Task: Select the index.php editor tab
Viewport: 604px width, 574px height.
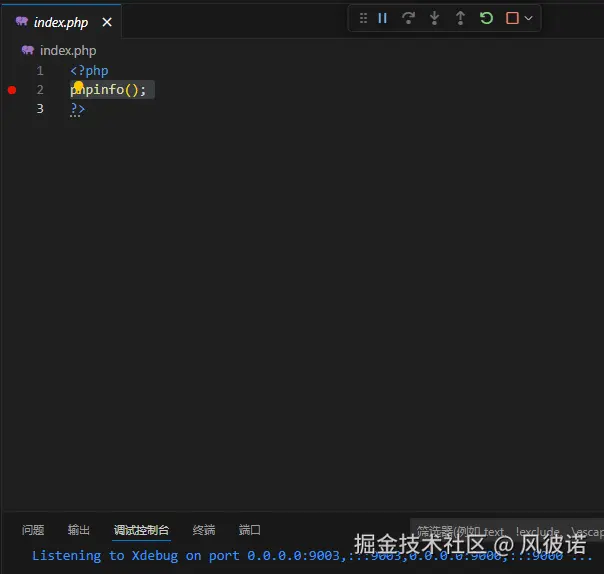Action: [x=61, y=22]
